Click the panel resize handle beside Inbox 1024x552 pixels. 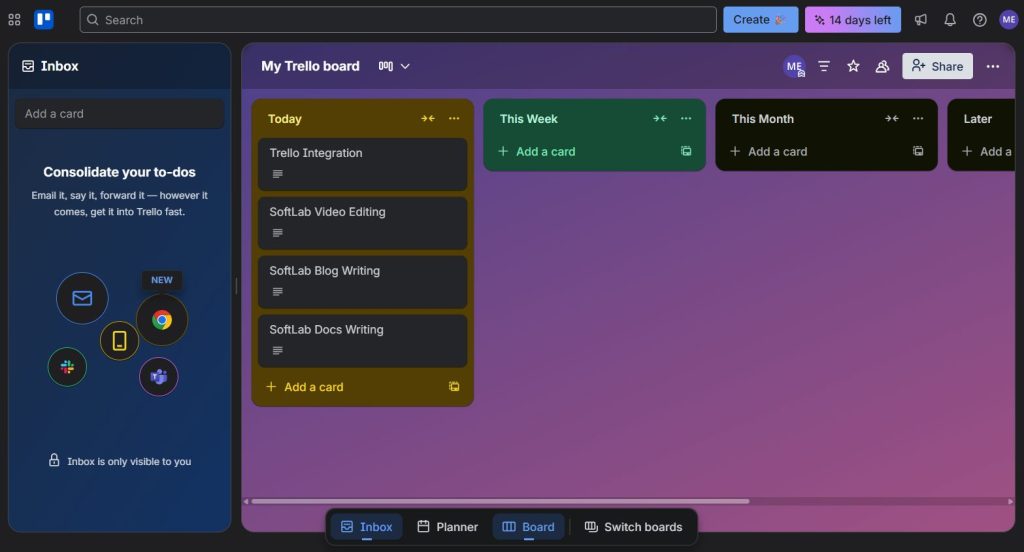tap(236, 286)
